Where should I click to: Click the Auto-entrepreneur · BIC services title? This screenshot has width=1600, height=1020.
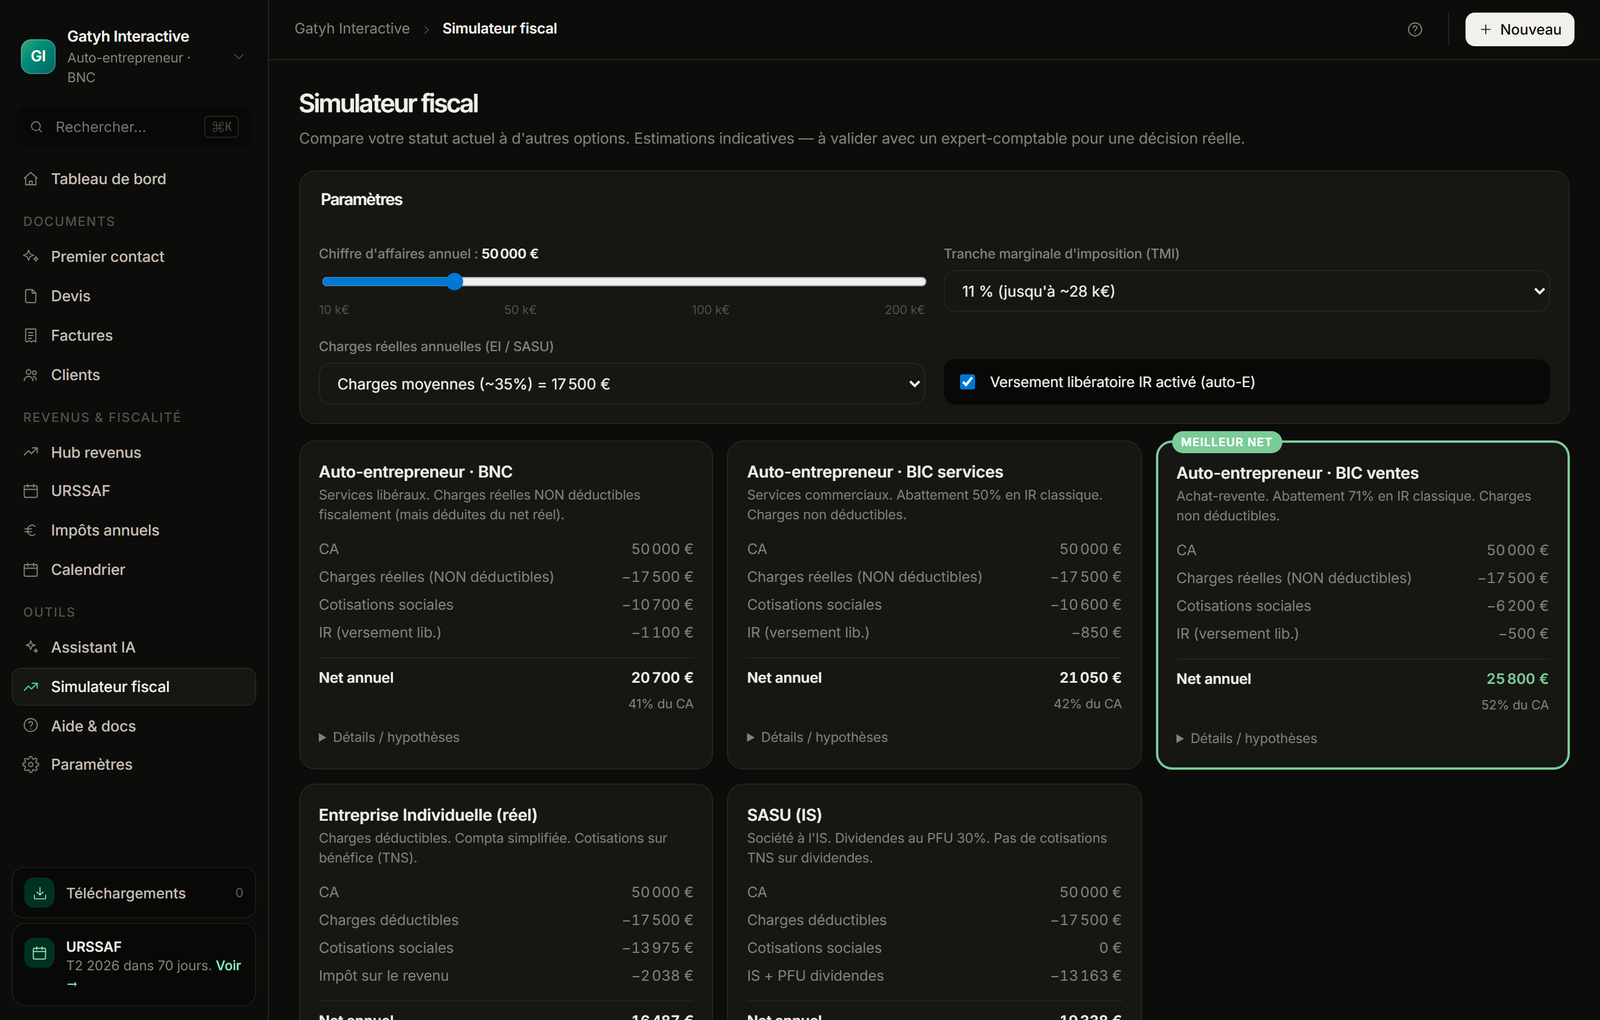pos(875,472)
